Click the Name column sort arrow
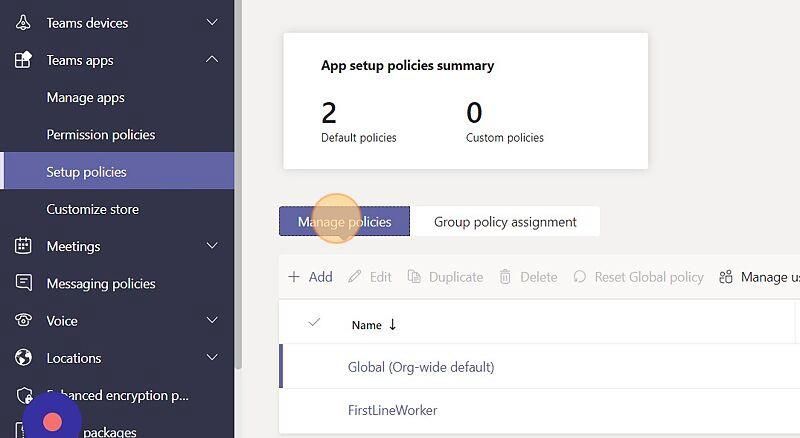Image resolution: width=800 pixels, height=438 pixels. (392, 324)
